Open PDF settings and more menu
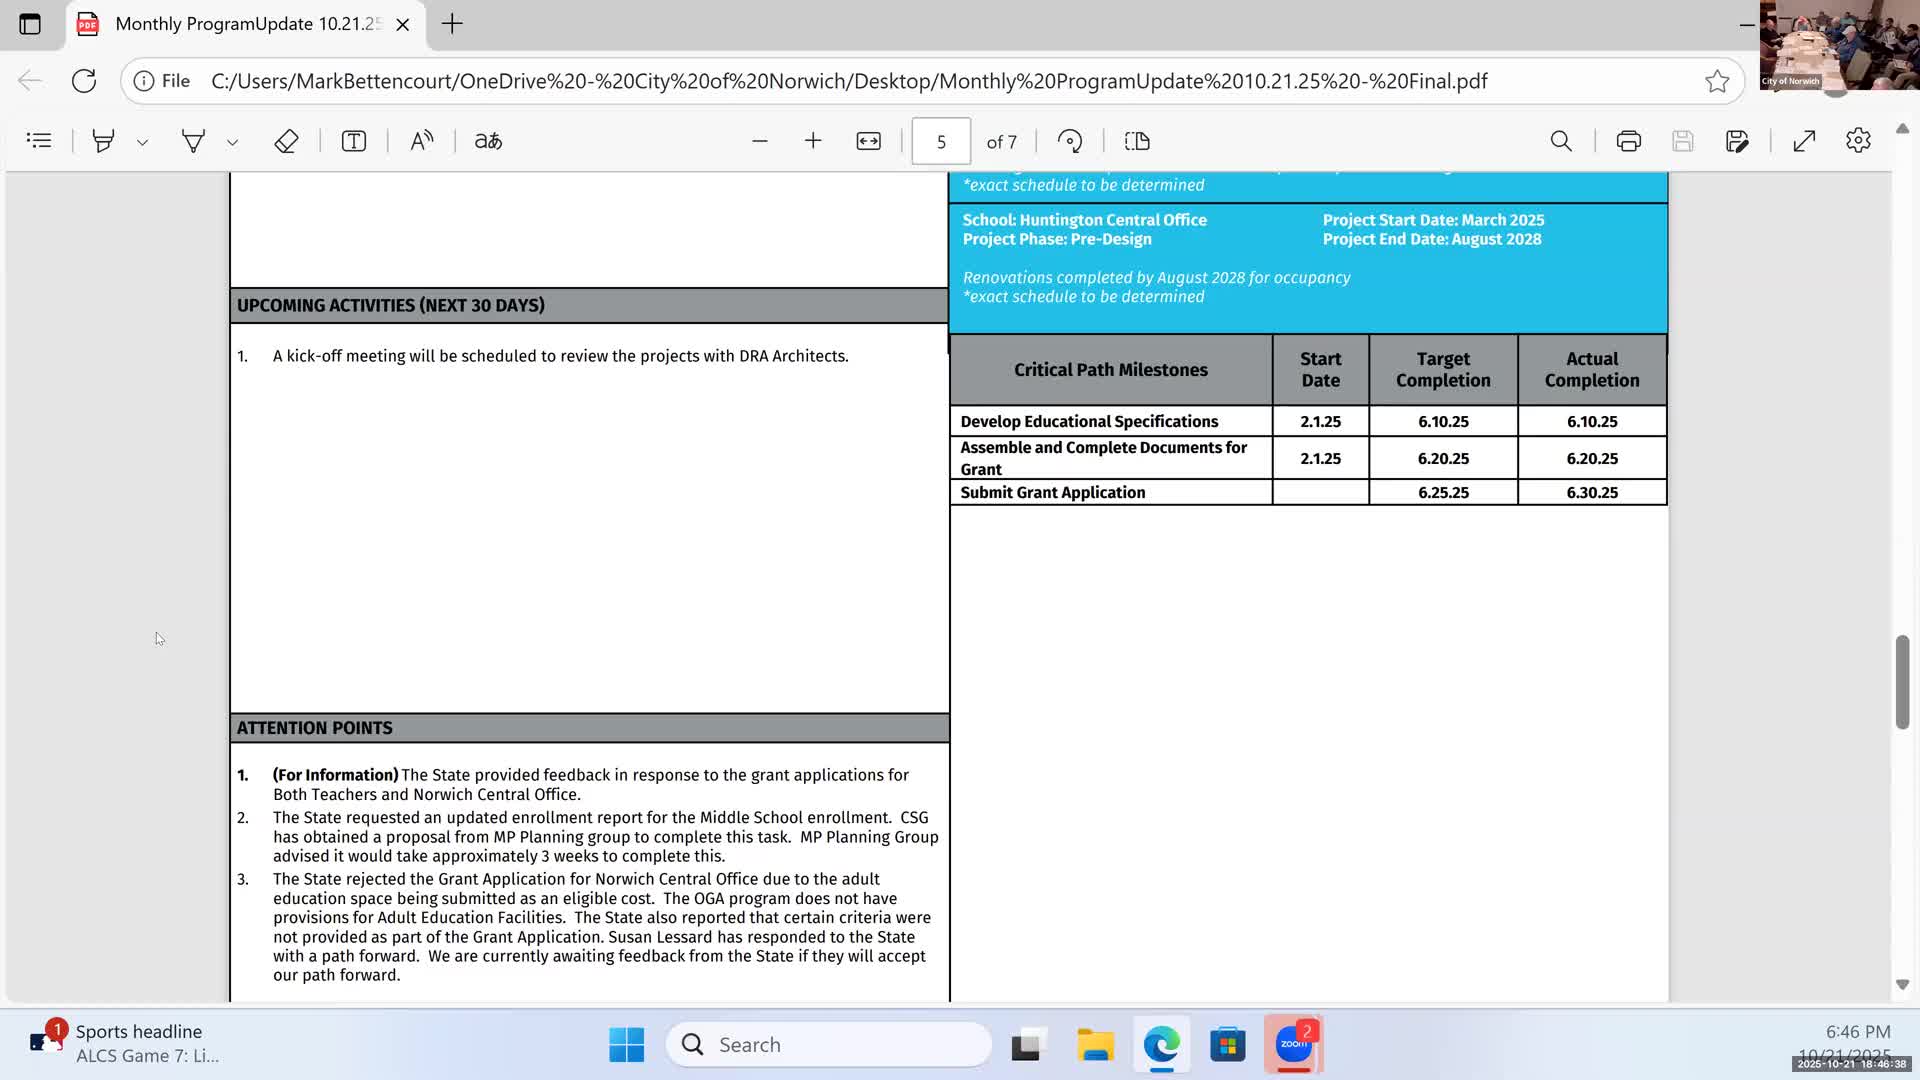Screen dimensions: 1920x1080 [1858, 141]
